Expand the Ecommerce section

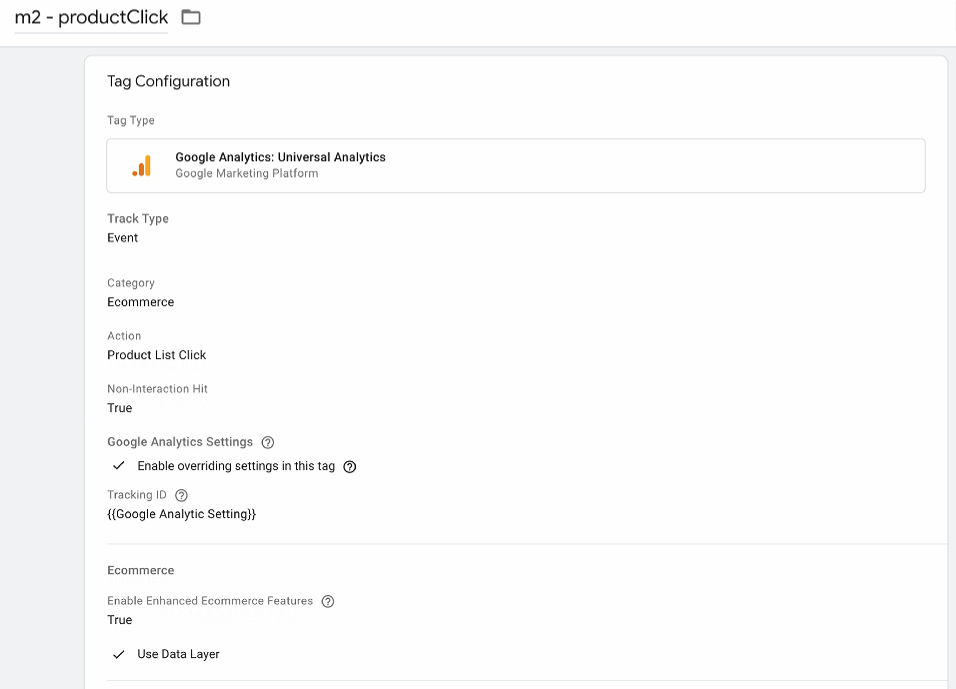click(x=140, y=570)
